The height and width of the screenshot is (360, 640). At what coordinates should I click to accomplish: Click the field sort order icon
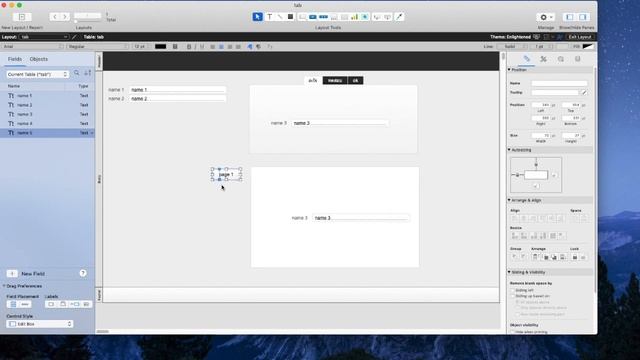tap(87, 73)
